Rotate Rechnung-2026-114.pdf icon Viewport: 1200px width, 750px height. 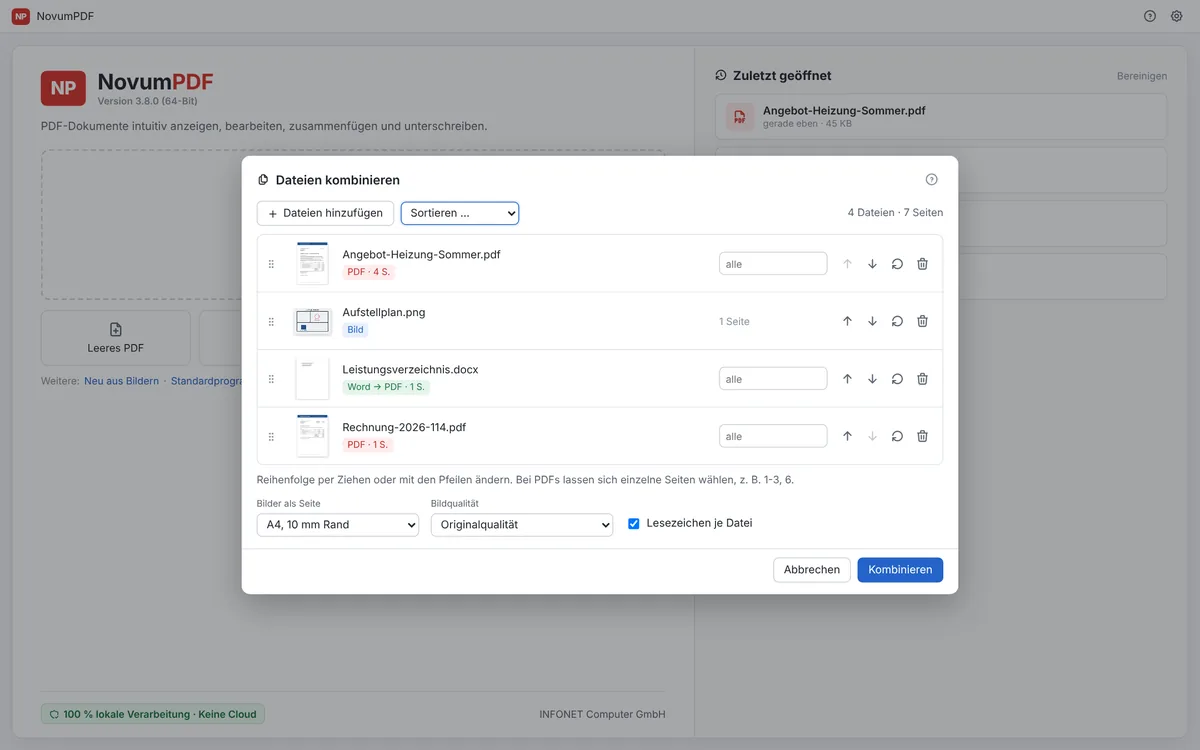897,436
